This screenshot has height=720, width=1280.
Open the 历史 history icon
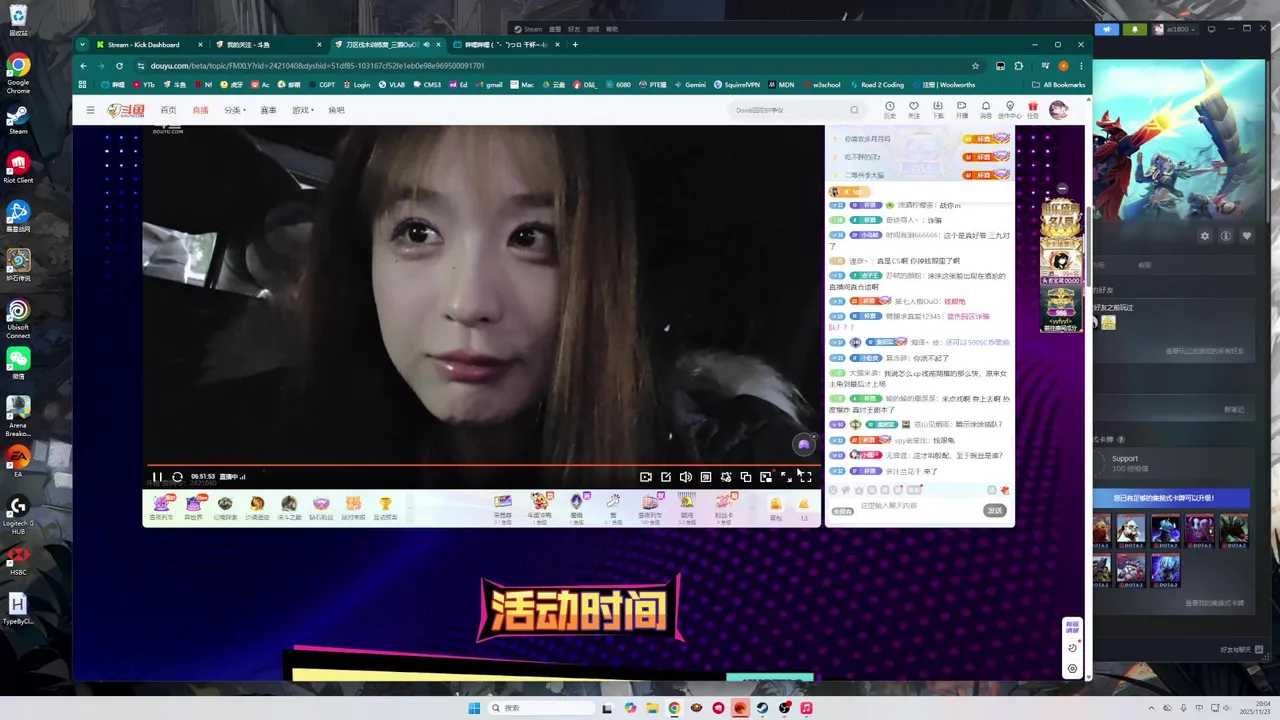click(890, 109)
